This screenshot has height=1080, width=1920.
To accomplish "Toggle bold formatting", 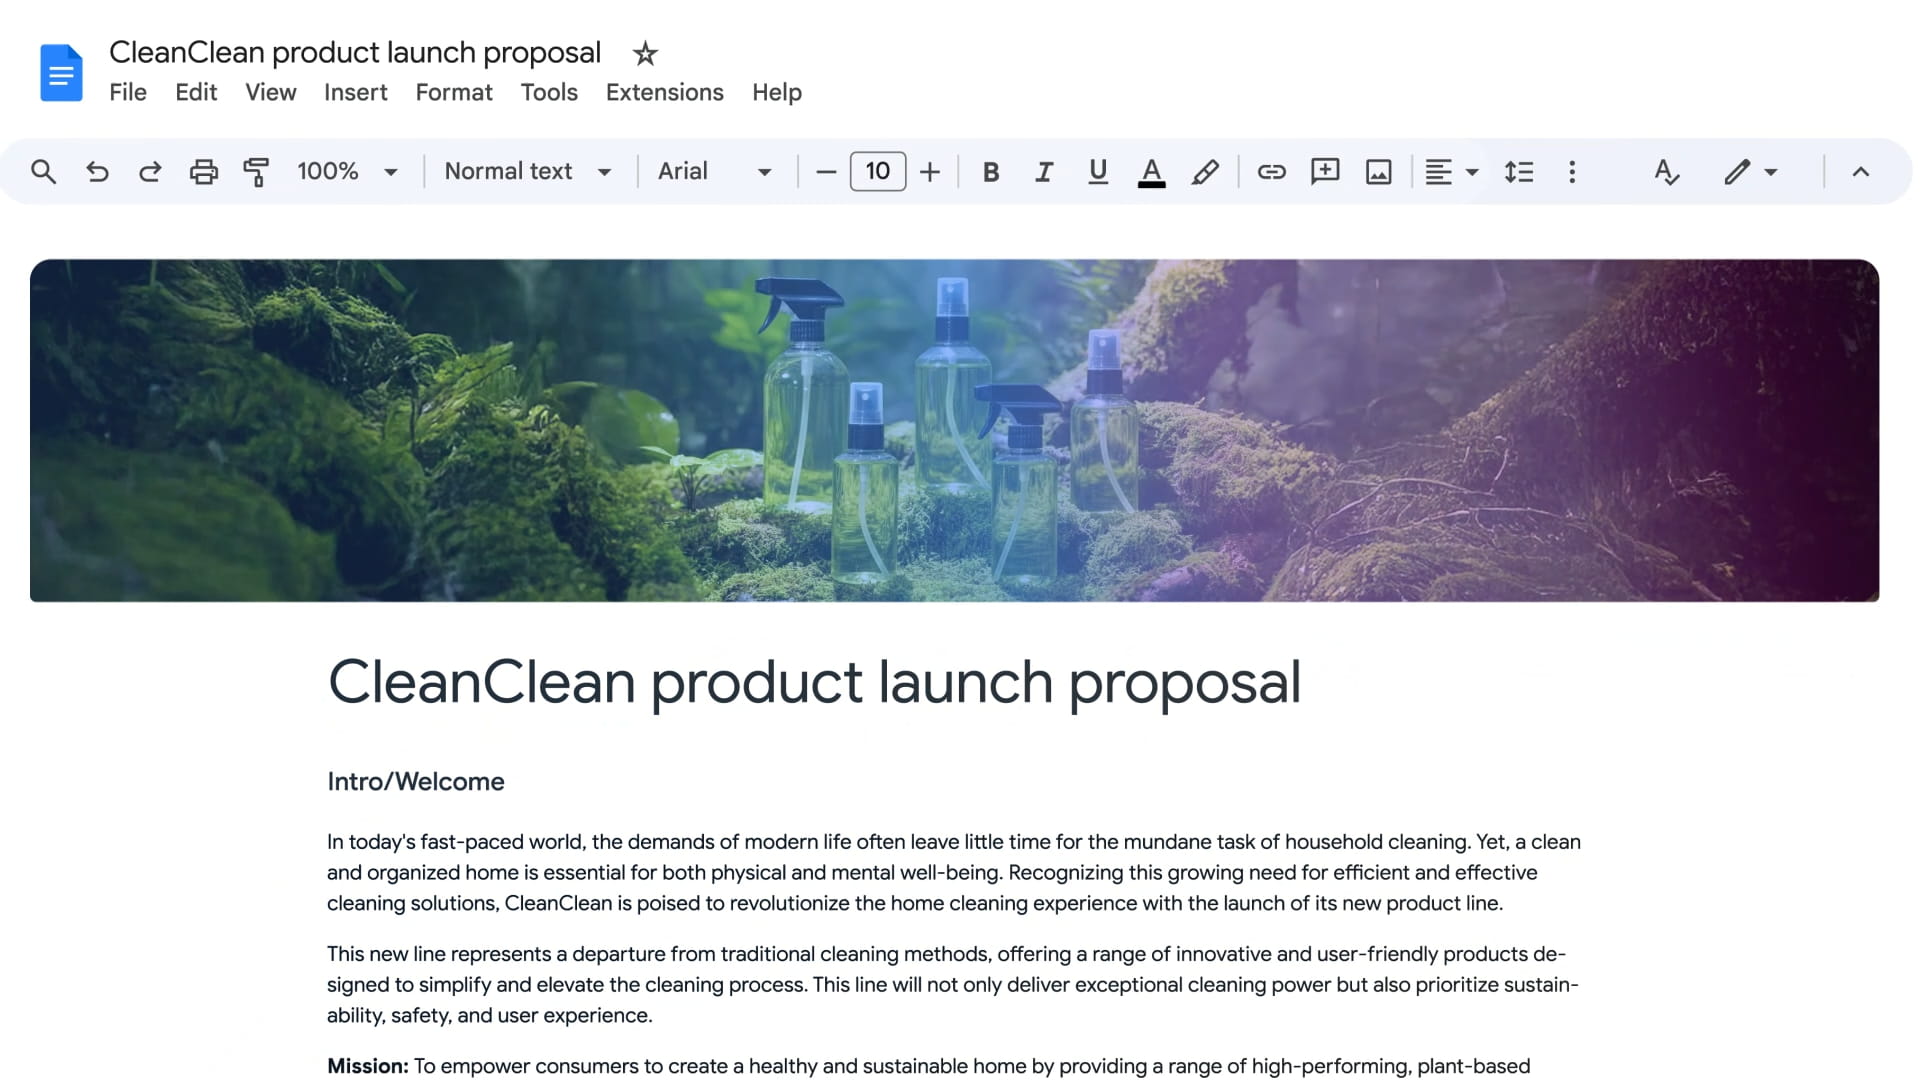I will tap(991, 172).
